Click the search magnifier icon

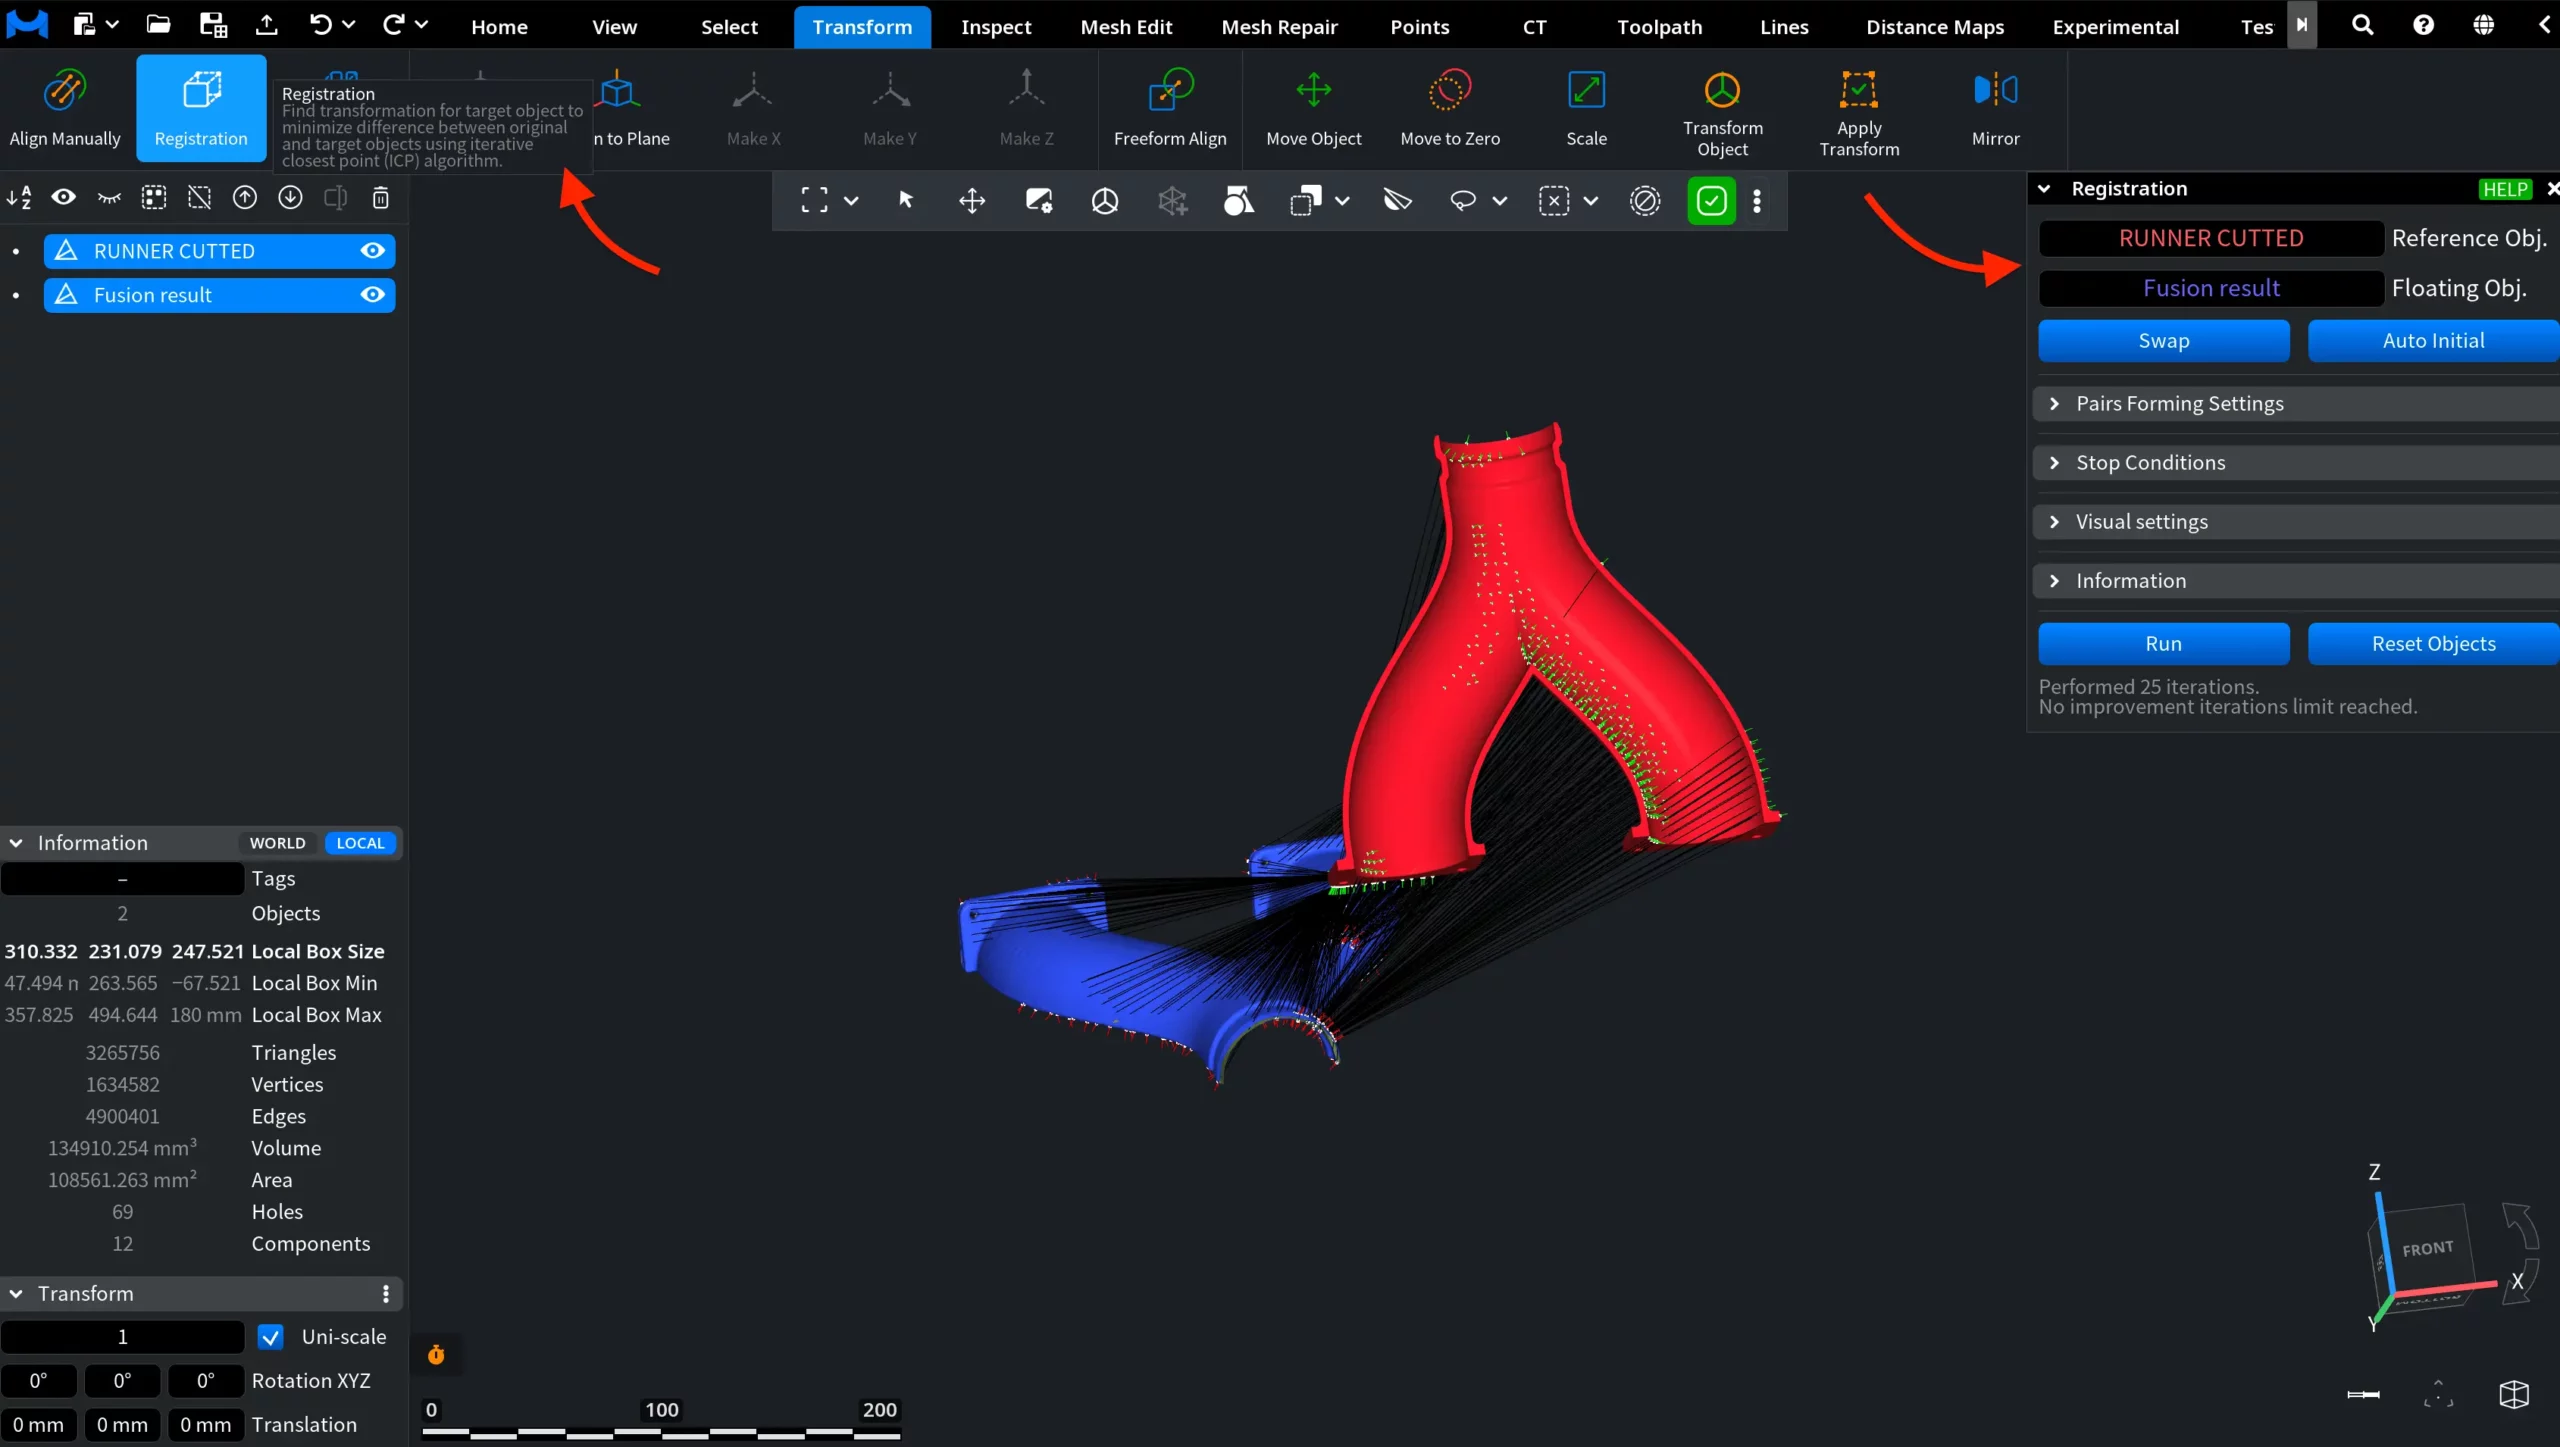(x=2362, y=25)
